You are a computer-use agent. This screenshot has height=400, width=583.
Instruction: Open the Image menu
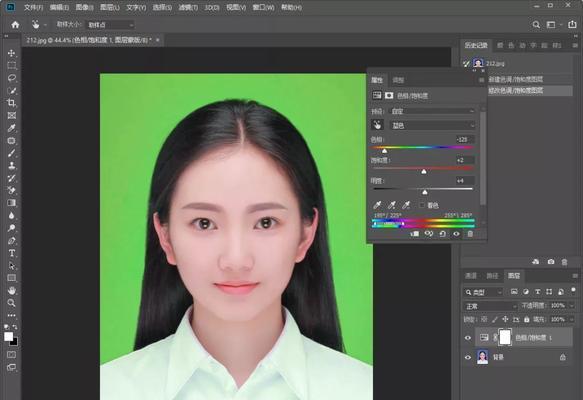click(84, 7)
